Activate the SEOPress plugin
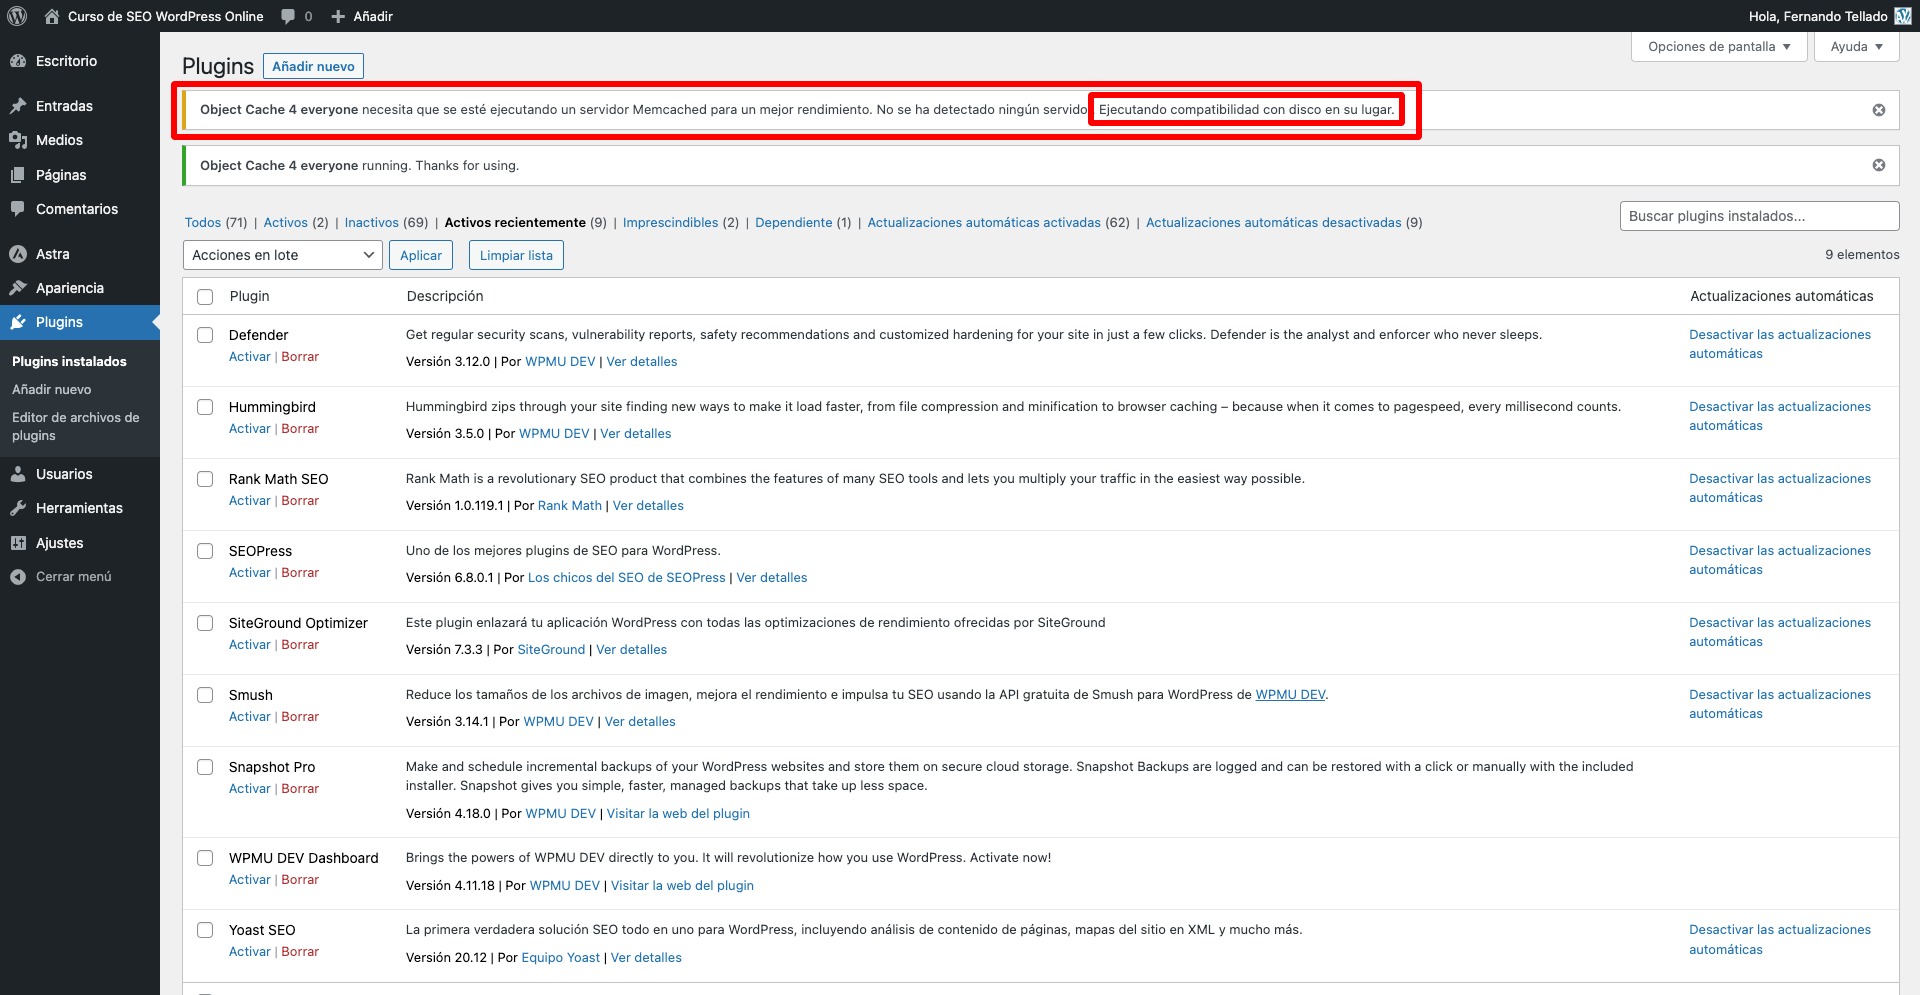 pyautogui.click(x=248, y=572)
